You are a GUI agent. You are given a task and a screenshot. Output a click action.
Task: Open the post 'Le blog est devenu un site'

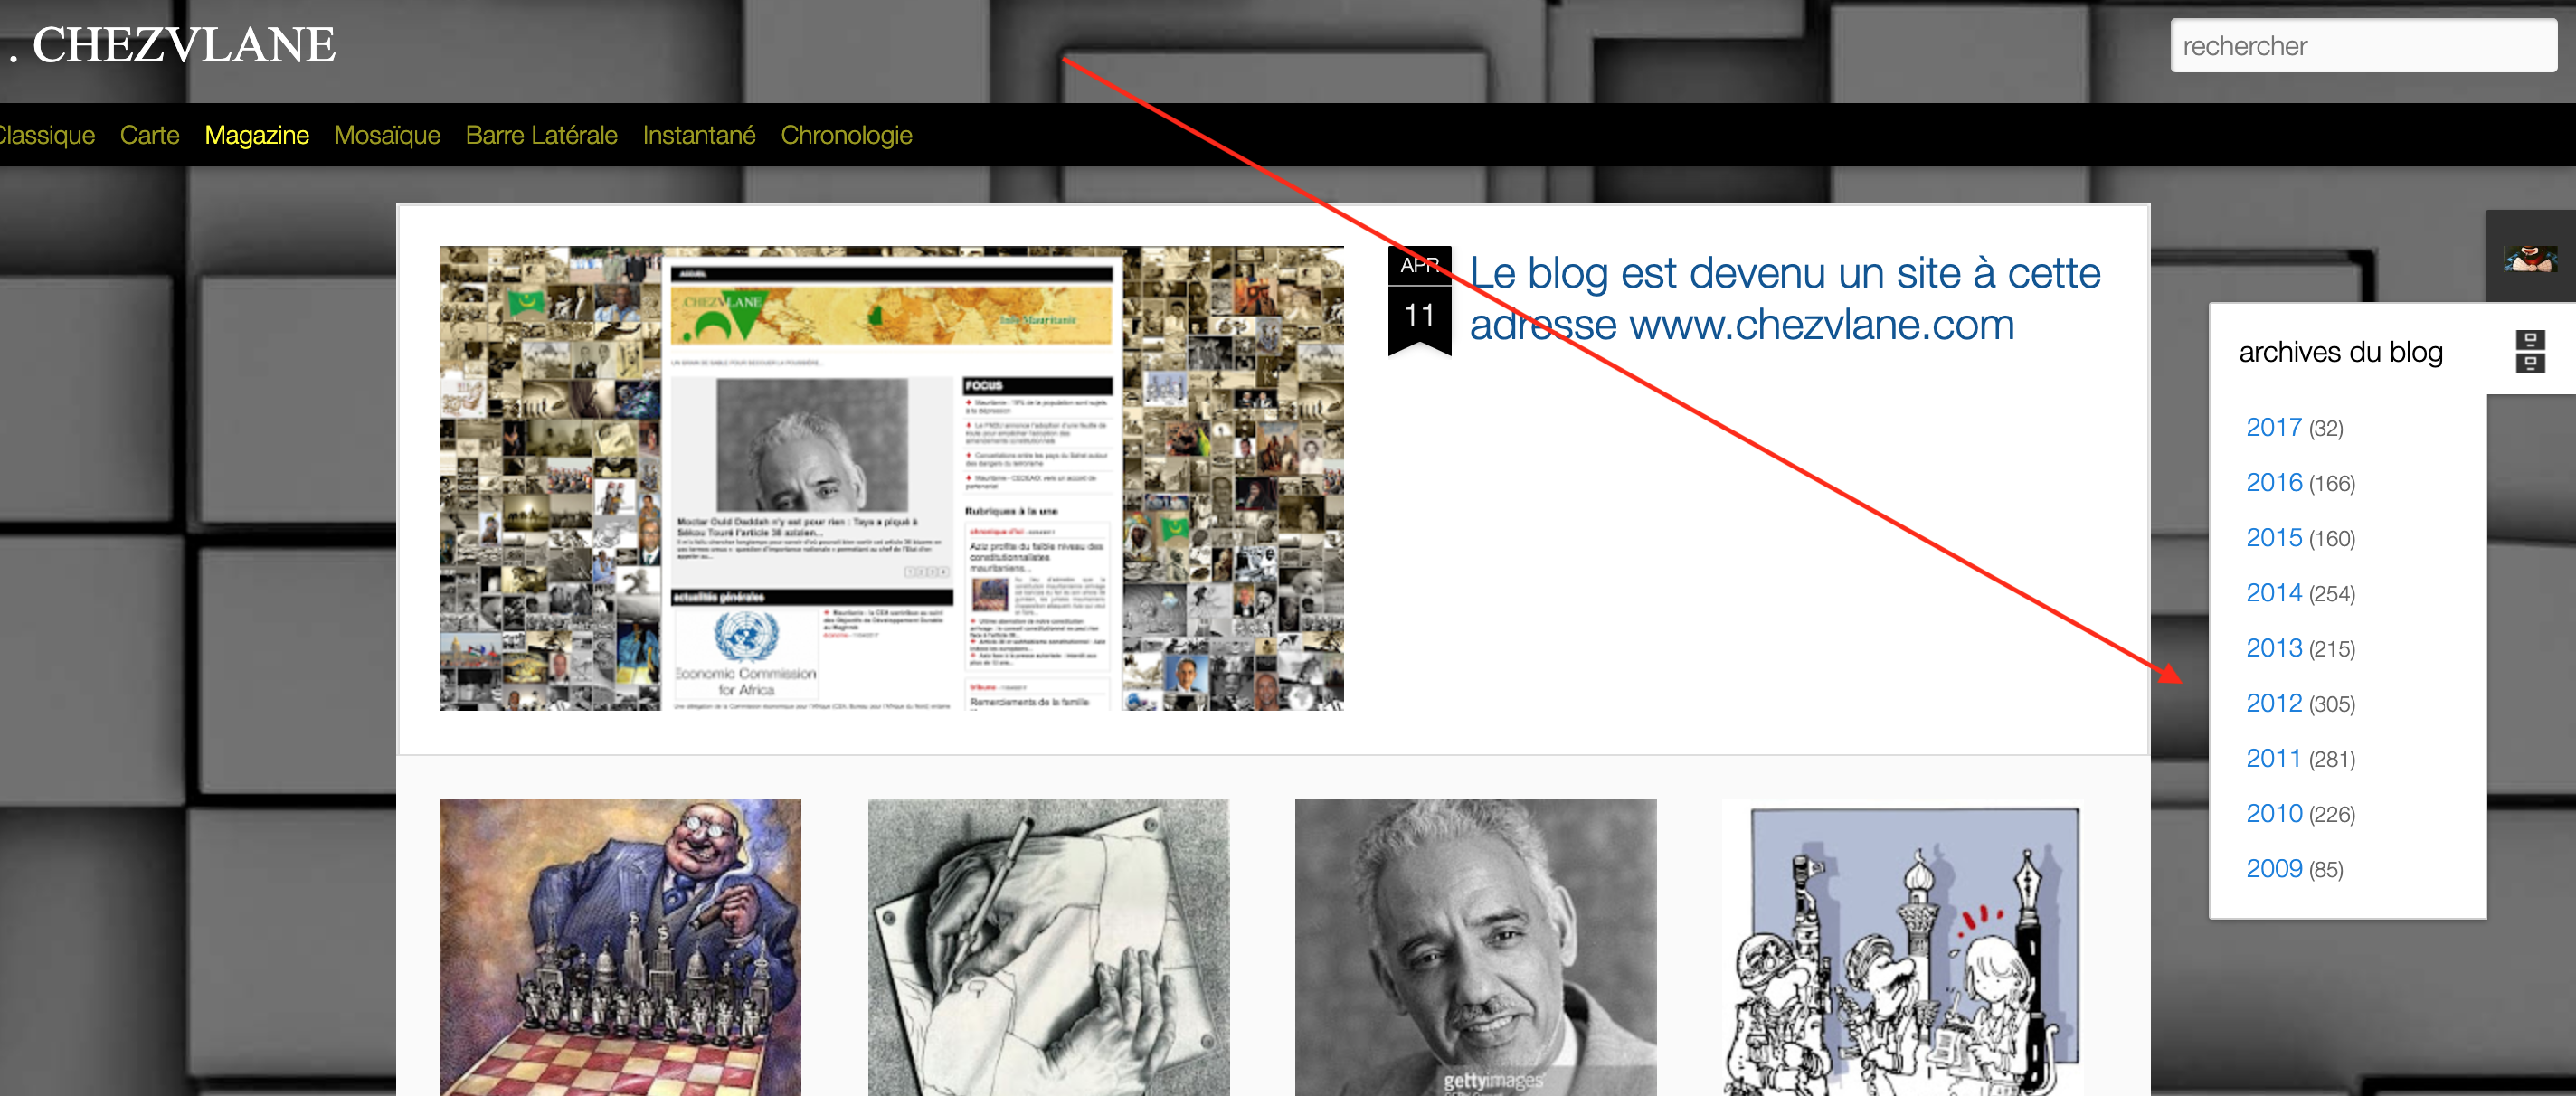[1784, 298]
